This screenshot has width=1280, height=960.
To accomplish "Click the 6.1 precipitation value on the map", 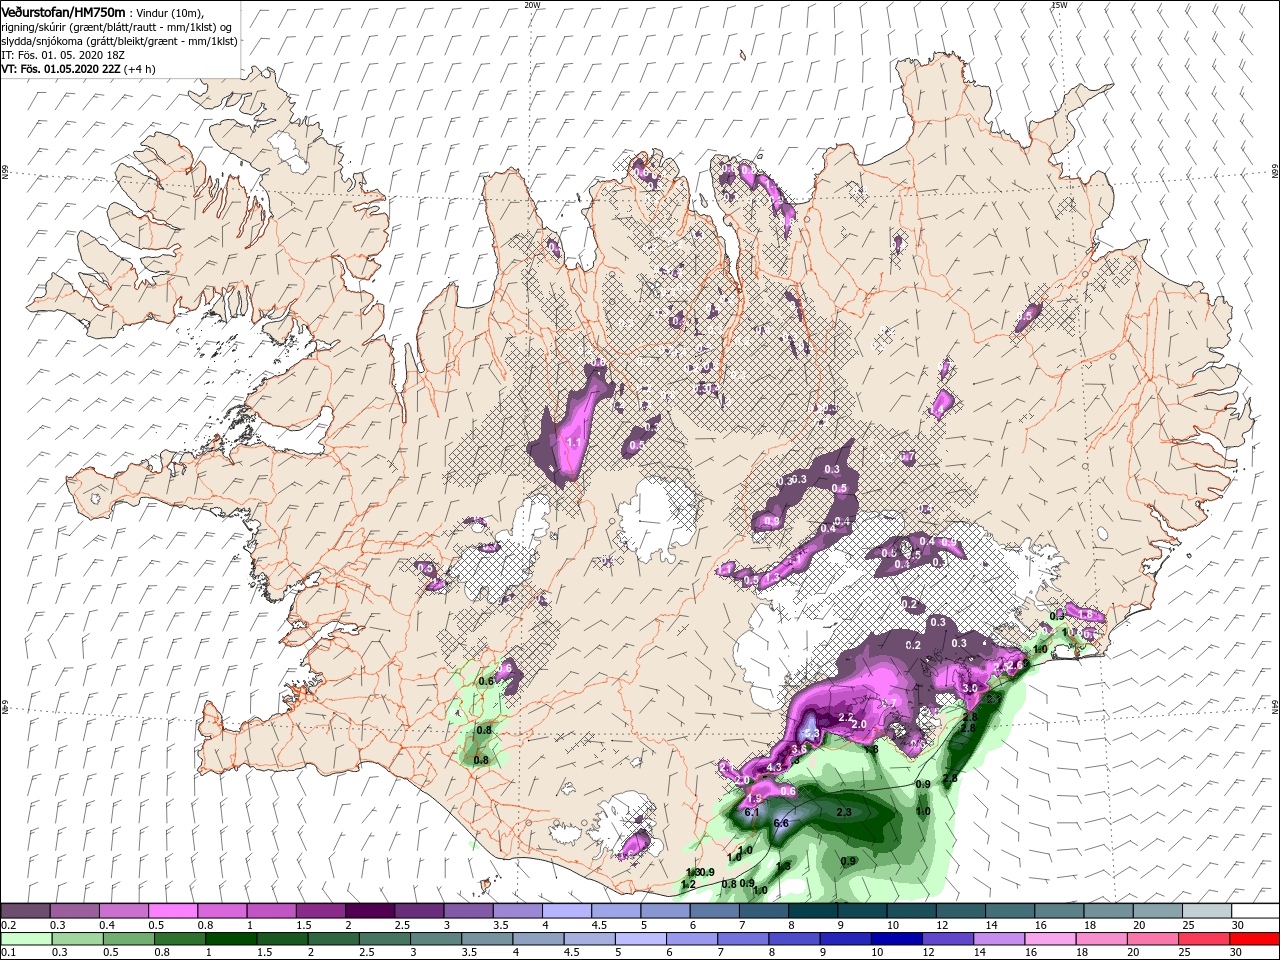I will [752, 812].
